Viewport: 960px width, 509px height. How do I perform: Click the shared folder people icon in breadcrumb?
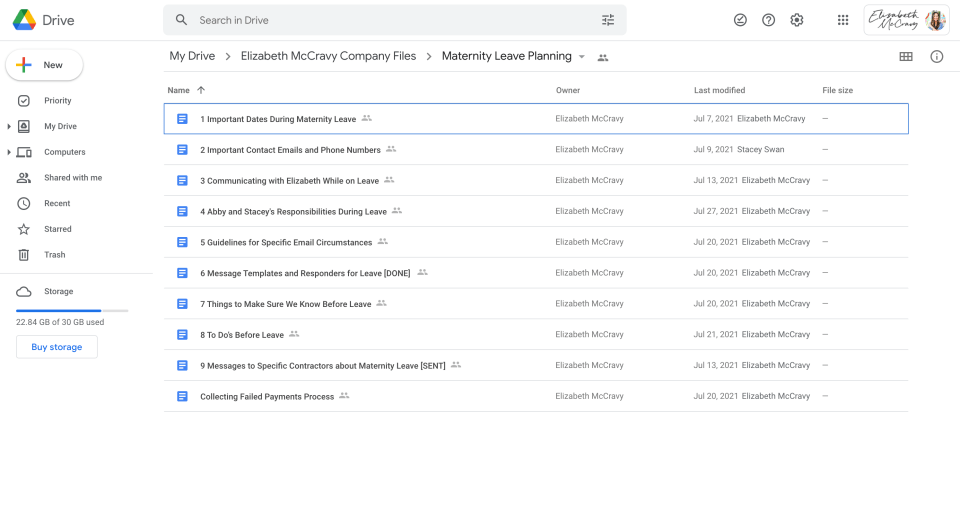[x=603, y=58]
